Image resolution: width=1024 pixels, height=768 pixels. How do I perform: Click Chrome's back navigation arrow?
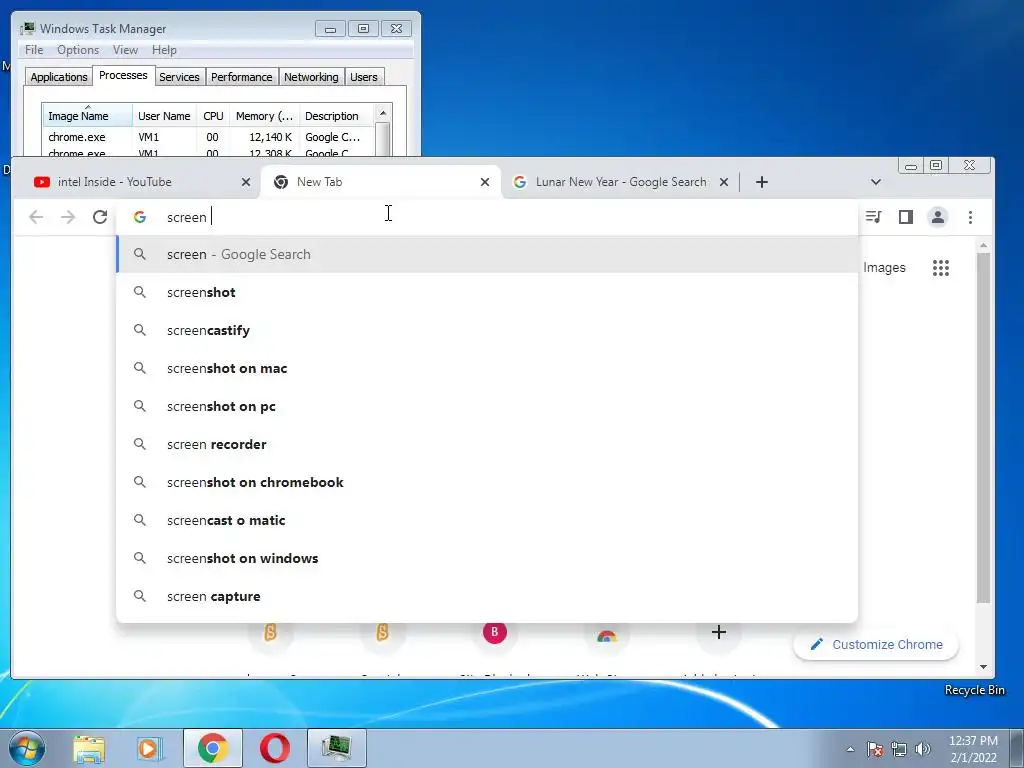click(x=36, y=217)
